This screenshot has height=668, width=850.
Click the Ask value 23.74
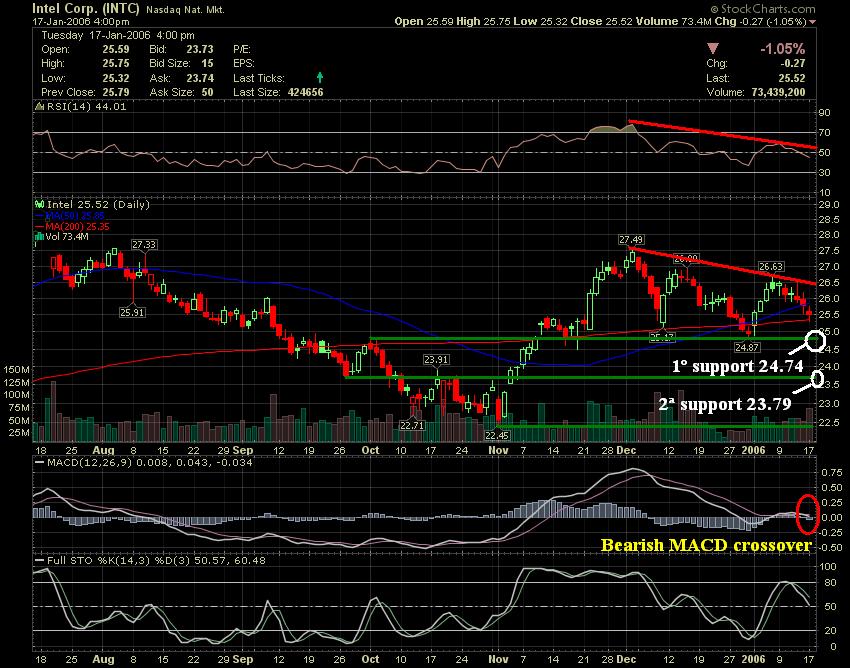(200, 78)
